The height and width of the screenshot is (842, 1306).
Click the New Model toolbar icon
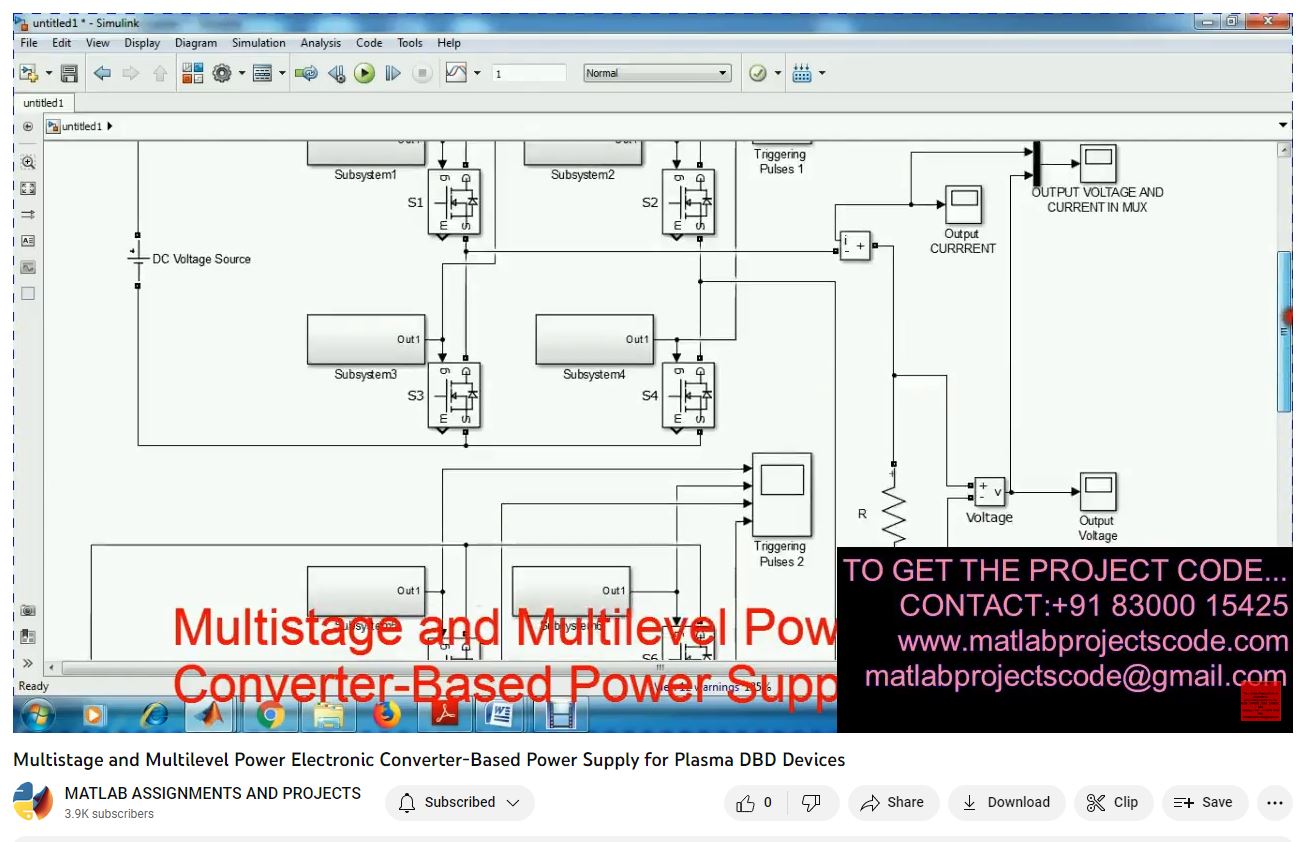(28, 73)
